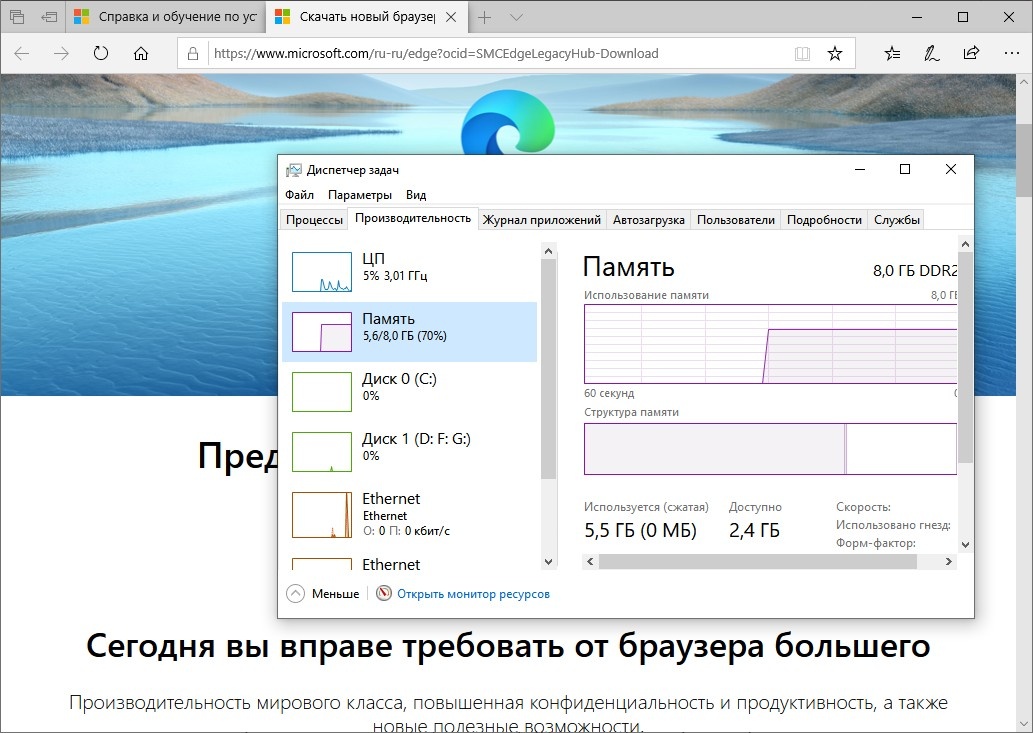Screen dimensions: 1033x733
Task: Click the memory panel vertical scroll up arrow
Action: [x=965, y=244]
